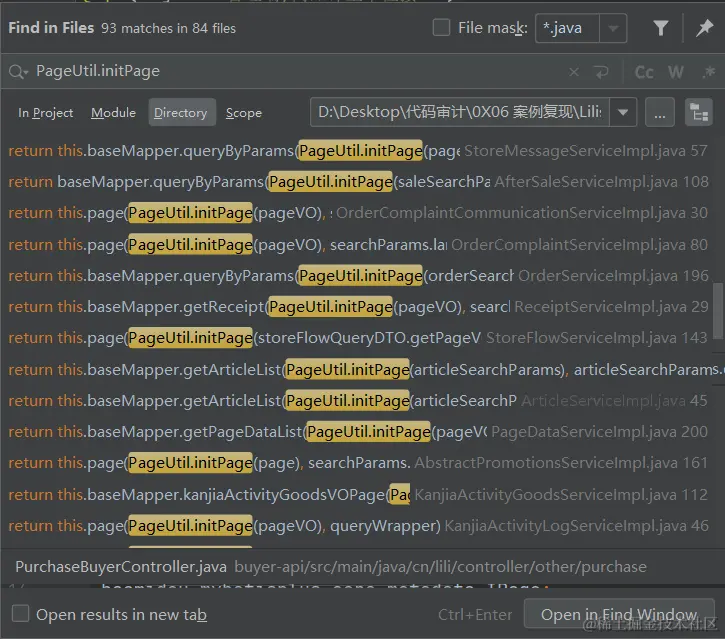Open search history magnifier icon
The image size is (725, 639).
[18, 72]
